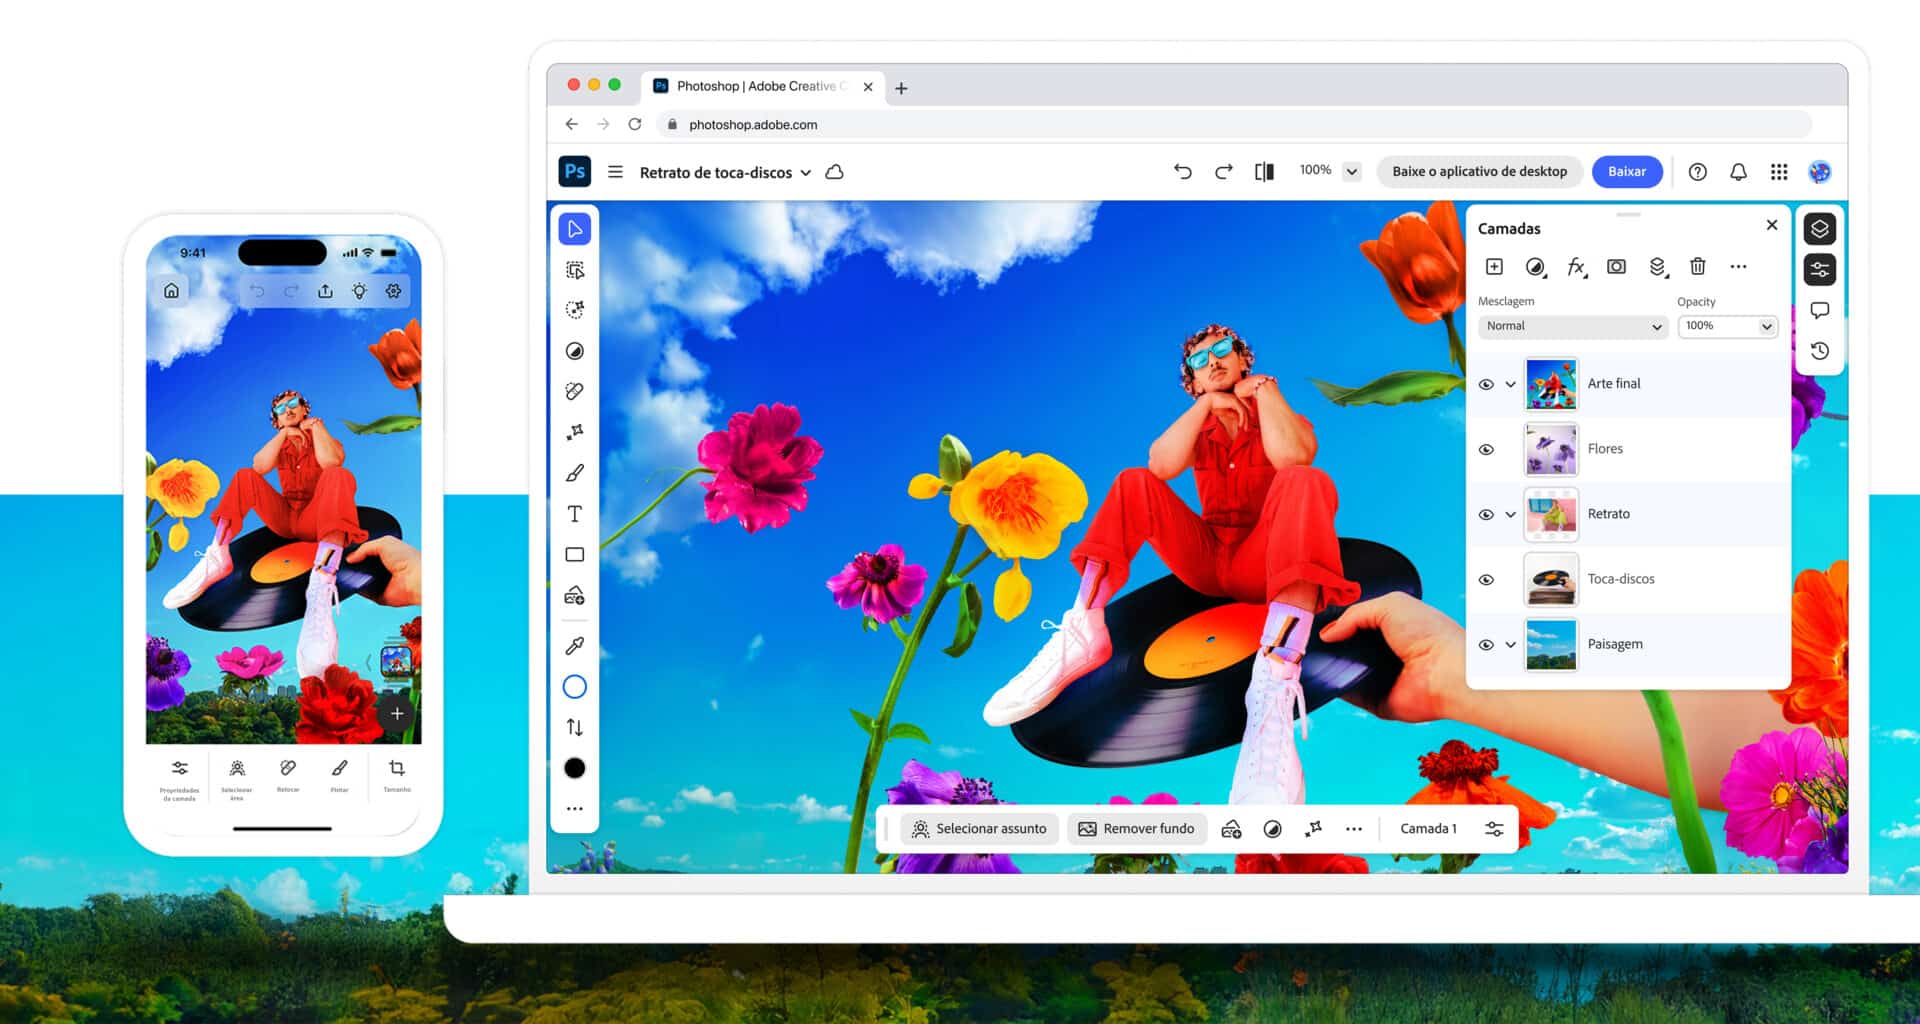The height and width of the screenshot is (1024, 1920).
Task: Open the help question mark icon
Action: click(x=1697, y=172)
